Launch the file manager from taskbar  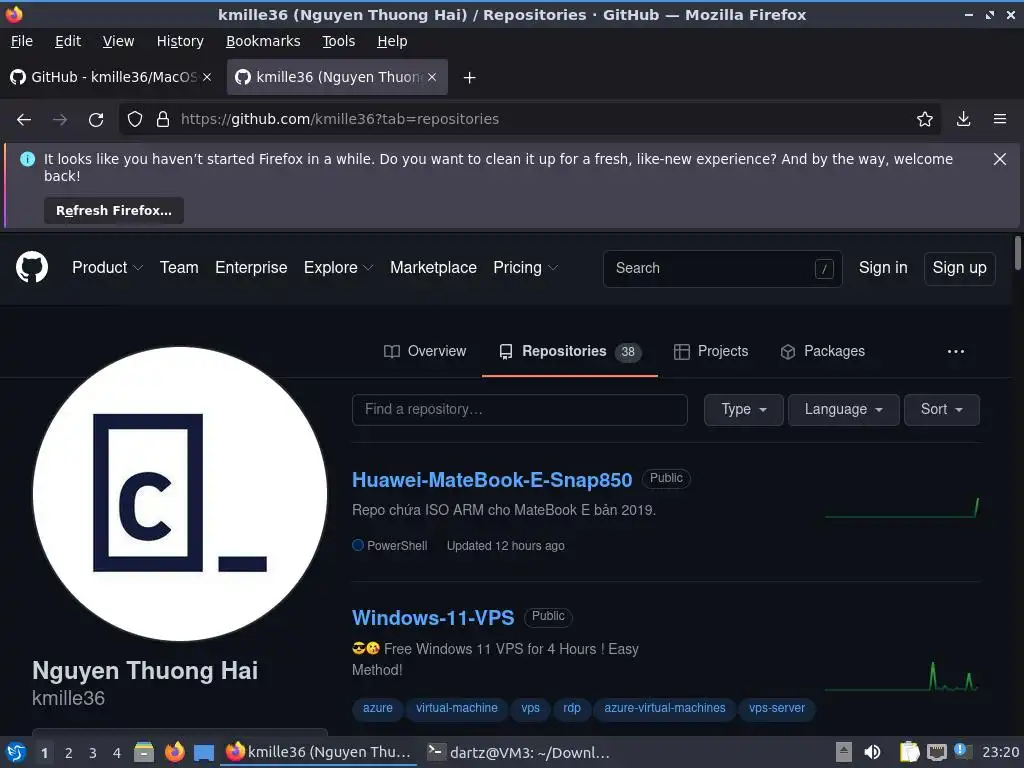[144, 752]
